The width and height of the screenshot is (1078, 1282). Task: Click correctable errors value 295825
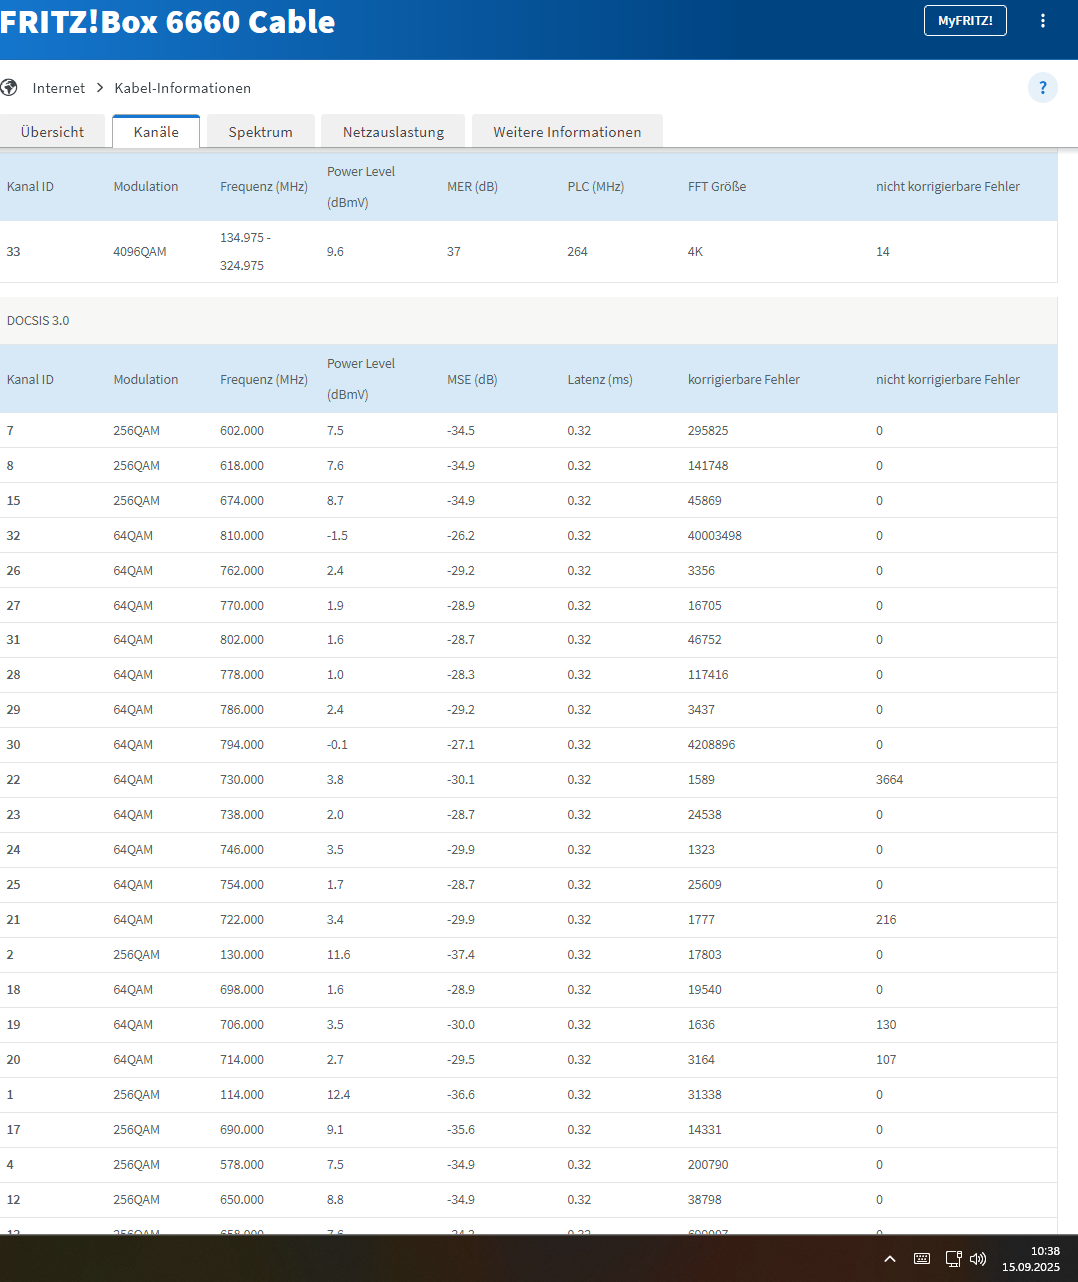[708, 431]
